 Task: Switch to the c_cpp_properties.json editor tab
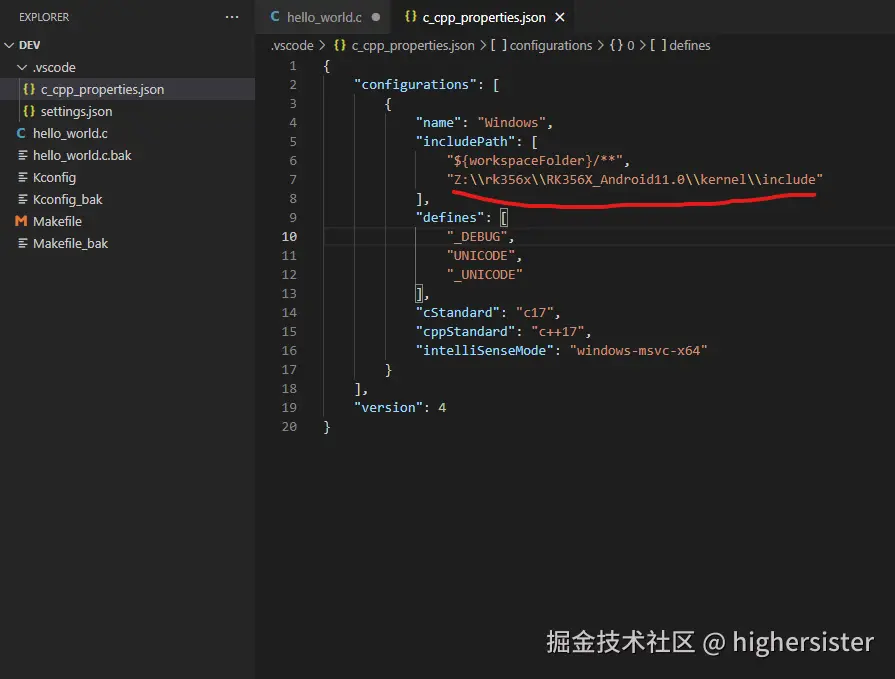(483, 17)
